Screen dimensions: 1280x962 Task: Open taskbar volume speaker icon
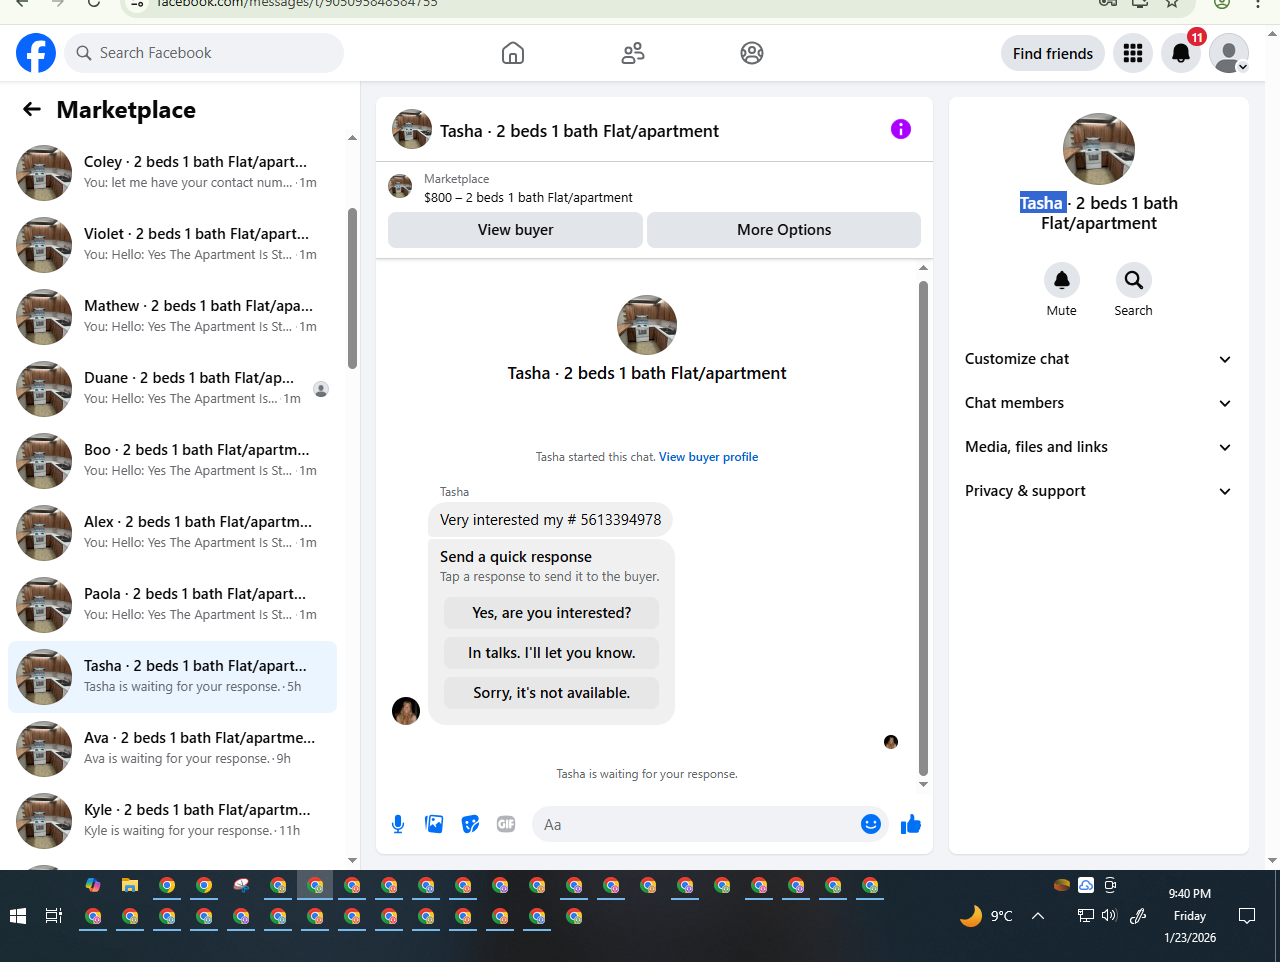(1109, 915)
